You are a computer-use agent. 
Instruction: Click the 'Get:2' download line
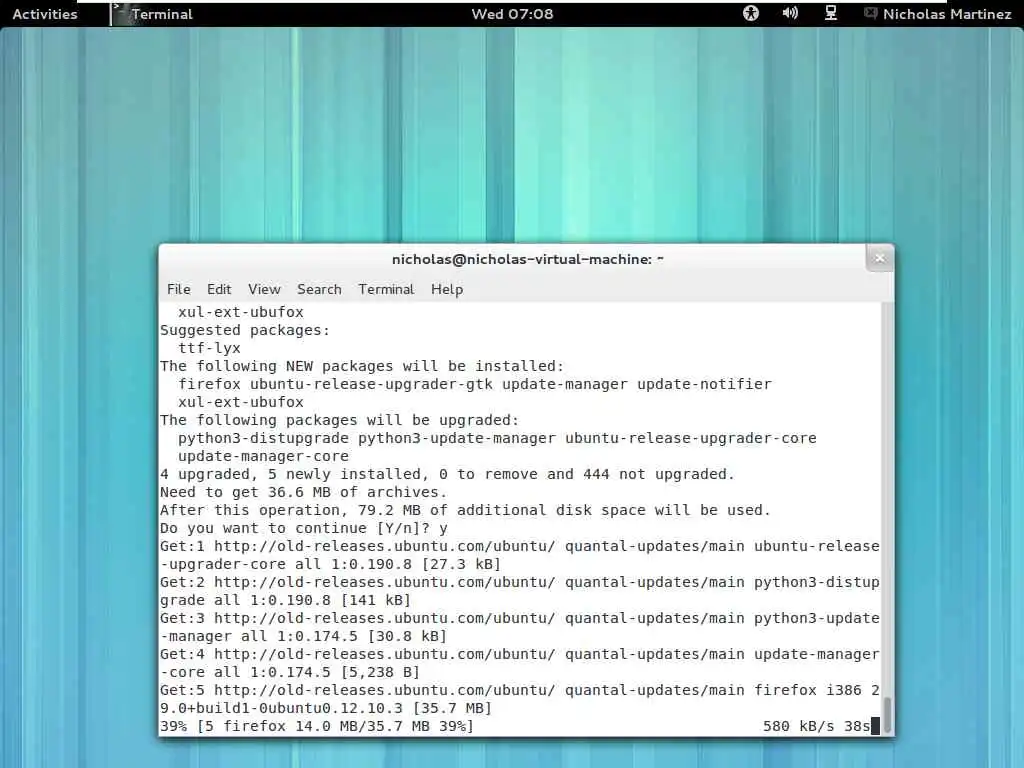click(520, 582)
